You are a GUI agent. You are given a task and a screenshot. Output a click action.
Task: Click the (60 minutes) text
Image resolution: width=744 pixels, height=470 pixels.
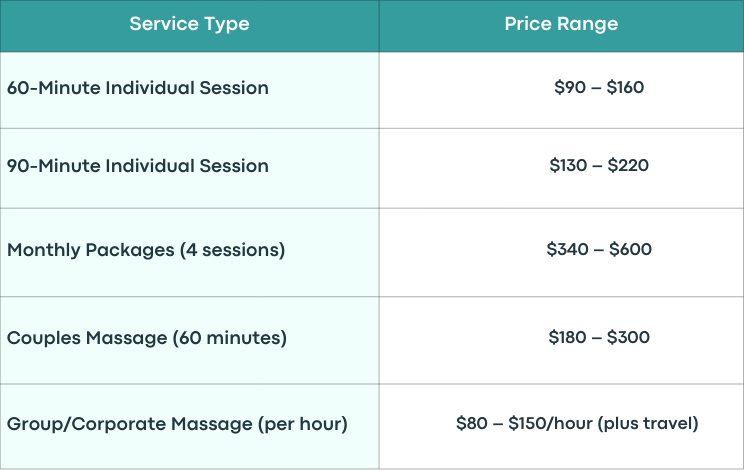[x=229, y=338]
